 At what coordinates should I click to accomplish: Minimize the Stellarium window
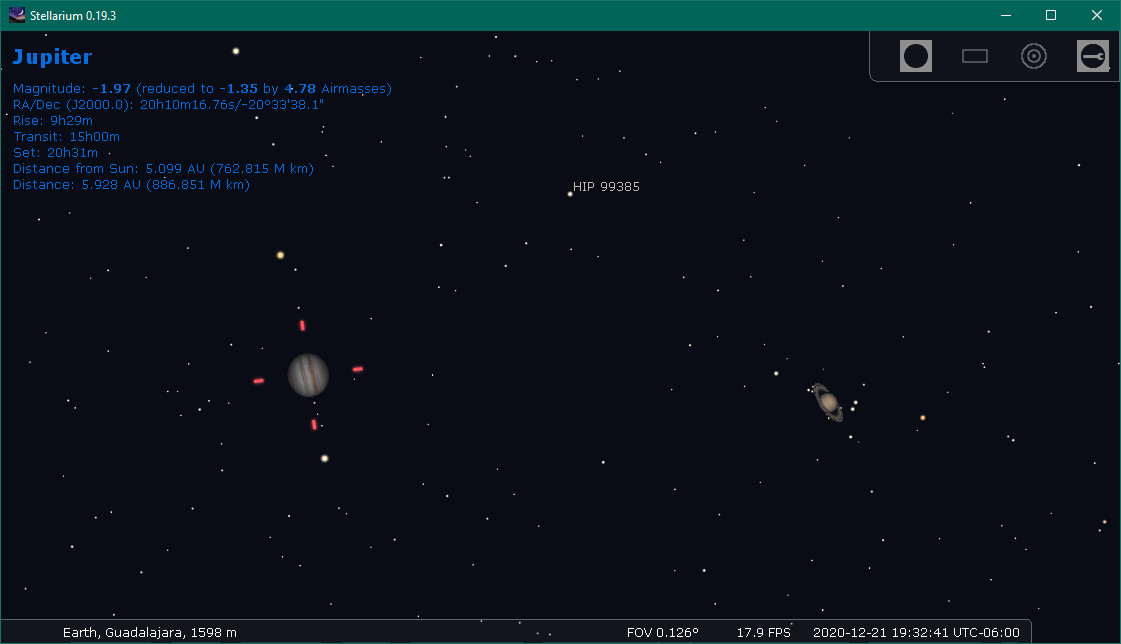click(x=1006, y=15)
